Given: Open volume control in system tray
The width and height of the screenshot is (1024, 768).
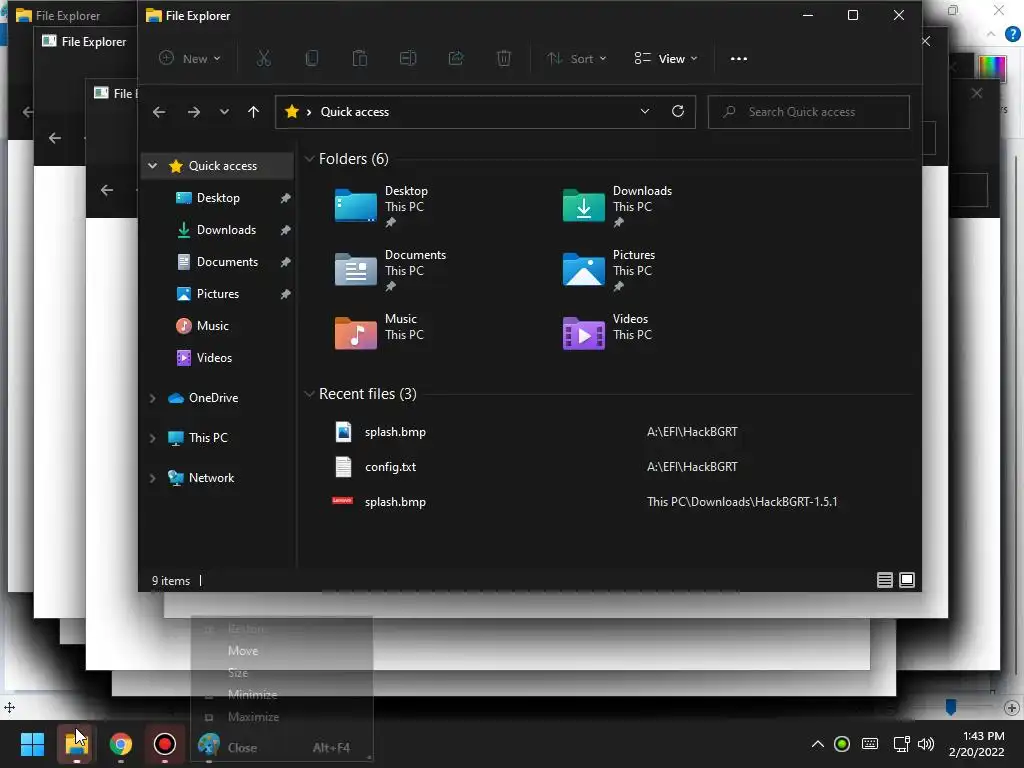Looking at the screenshot, I should click(x=925, y=744).
